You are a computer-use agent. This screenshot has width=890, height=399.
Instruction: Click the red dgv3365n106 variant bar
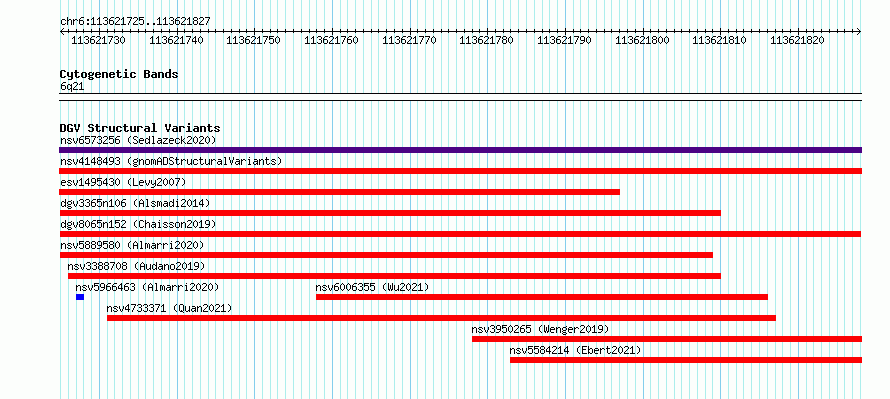pos(390,213)
